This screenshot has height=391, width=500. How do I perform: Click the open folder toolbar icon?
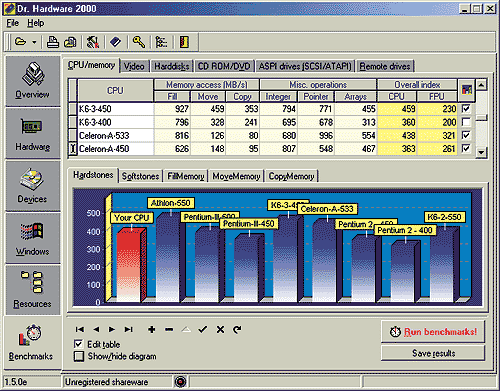21,42
